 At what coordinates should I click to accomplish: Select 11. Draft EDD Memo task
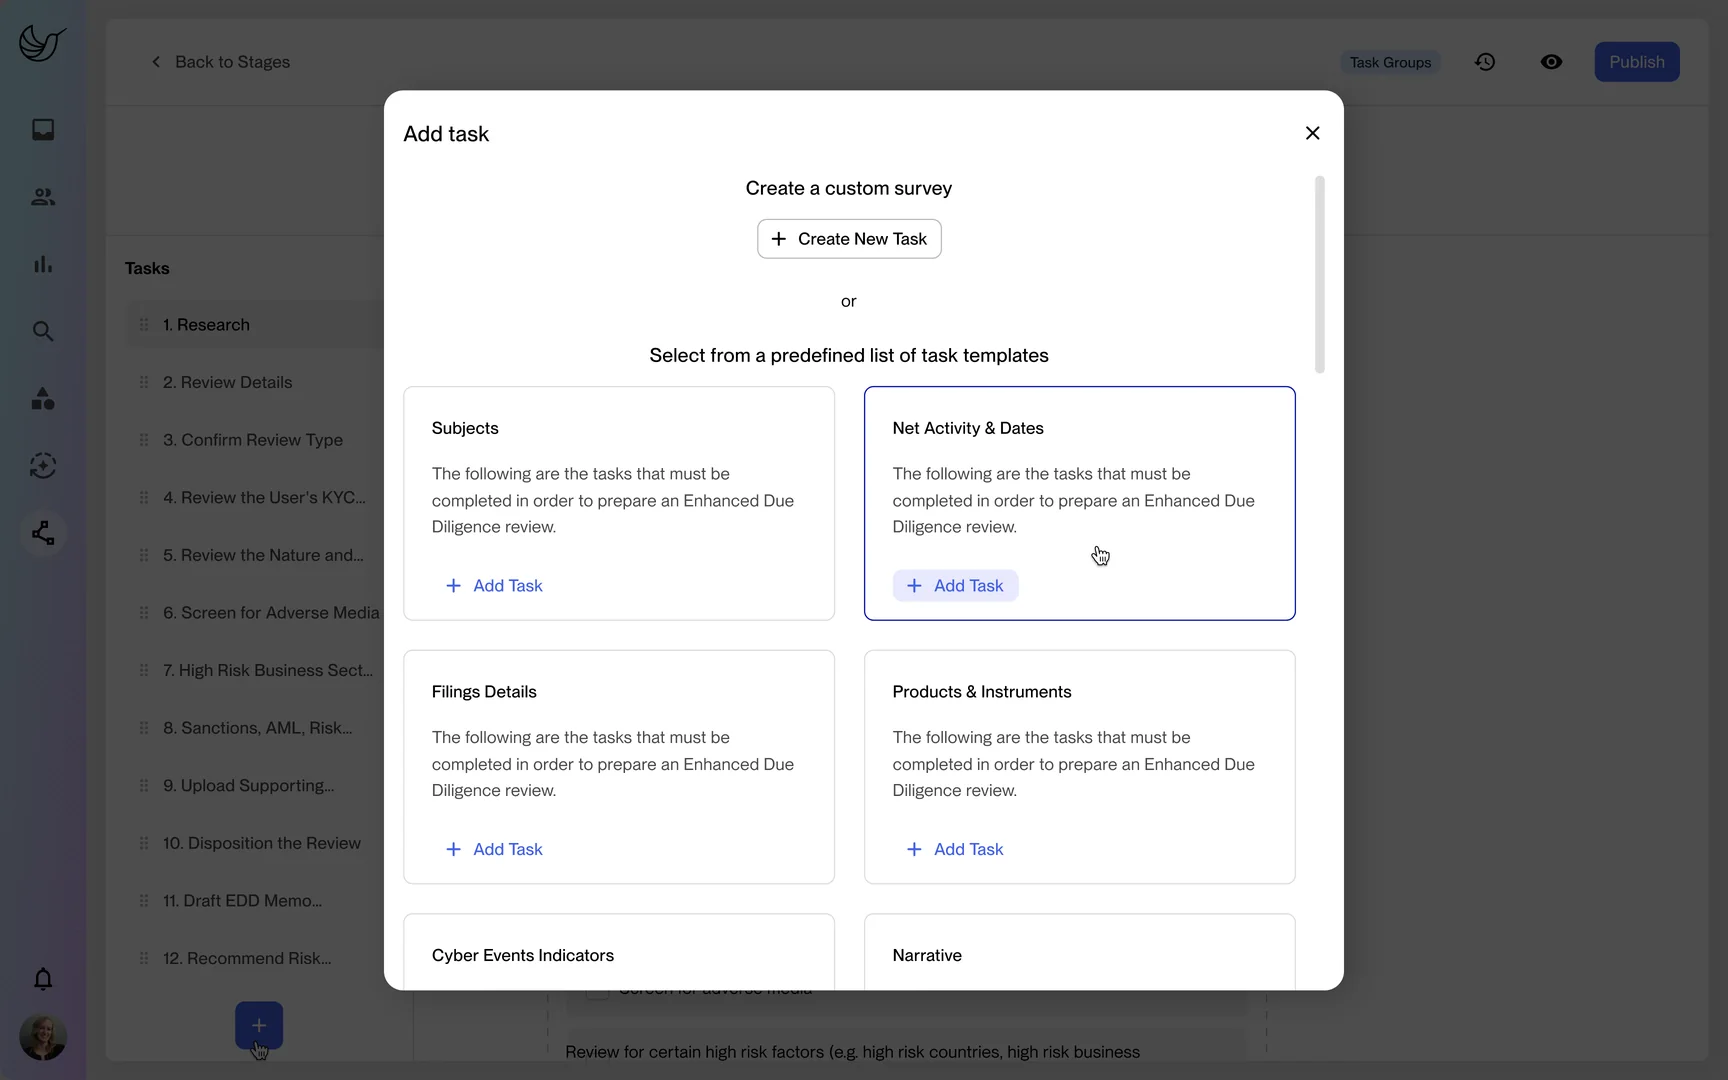pyautogui.click(x=255, y=901)
